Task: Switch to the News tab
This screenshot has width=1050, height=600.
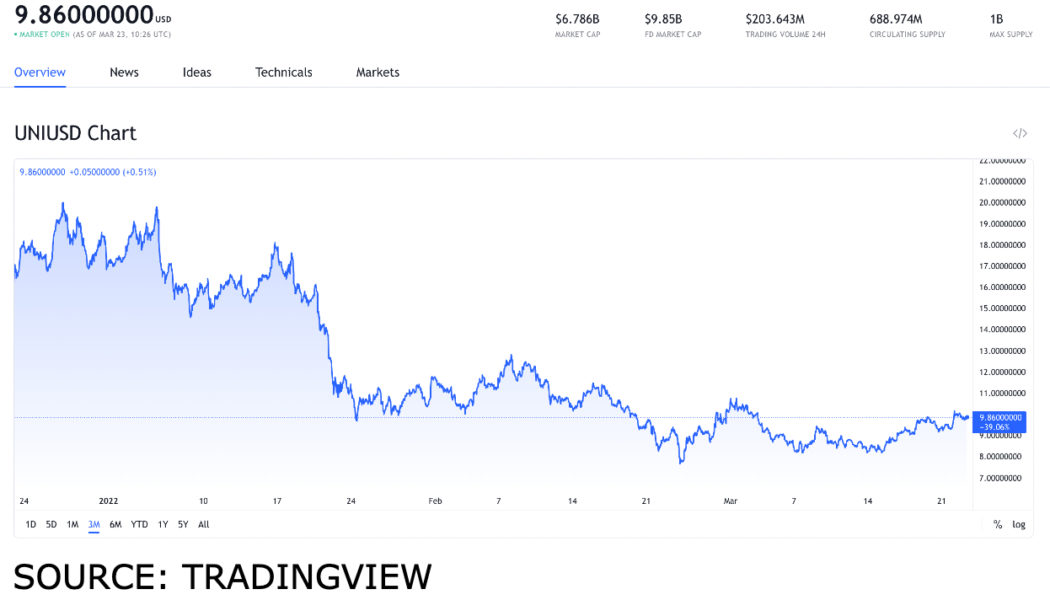Action: tap(124, 72)
